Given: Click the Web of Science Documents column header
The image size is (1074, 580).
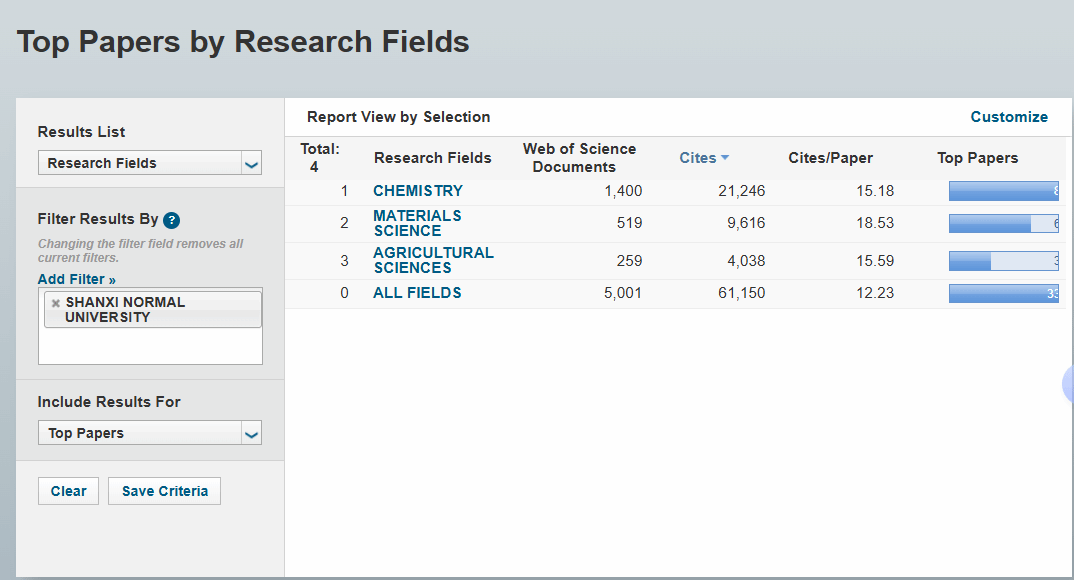Looking at the screenshot, I should click(579, 158).
